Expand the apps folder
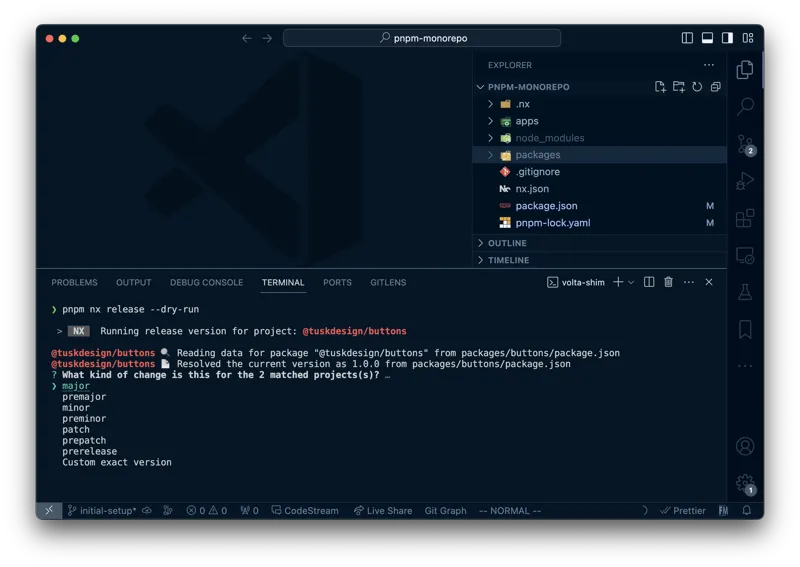This screenshot has width=800, height=567. (527, 121)
